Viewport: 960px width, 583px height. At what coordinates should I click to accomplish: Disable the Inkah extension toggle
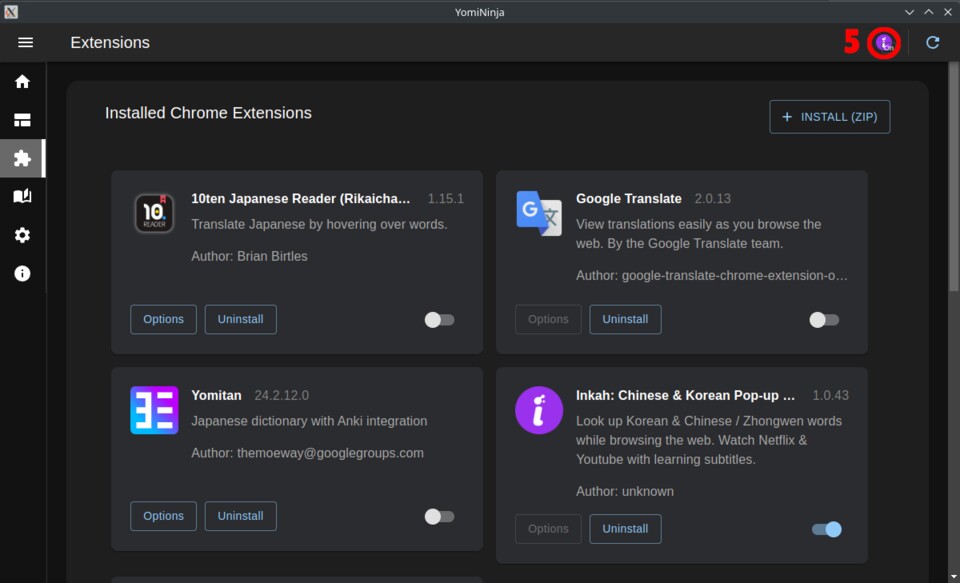826,529
